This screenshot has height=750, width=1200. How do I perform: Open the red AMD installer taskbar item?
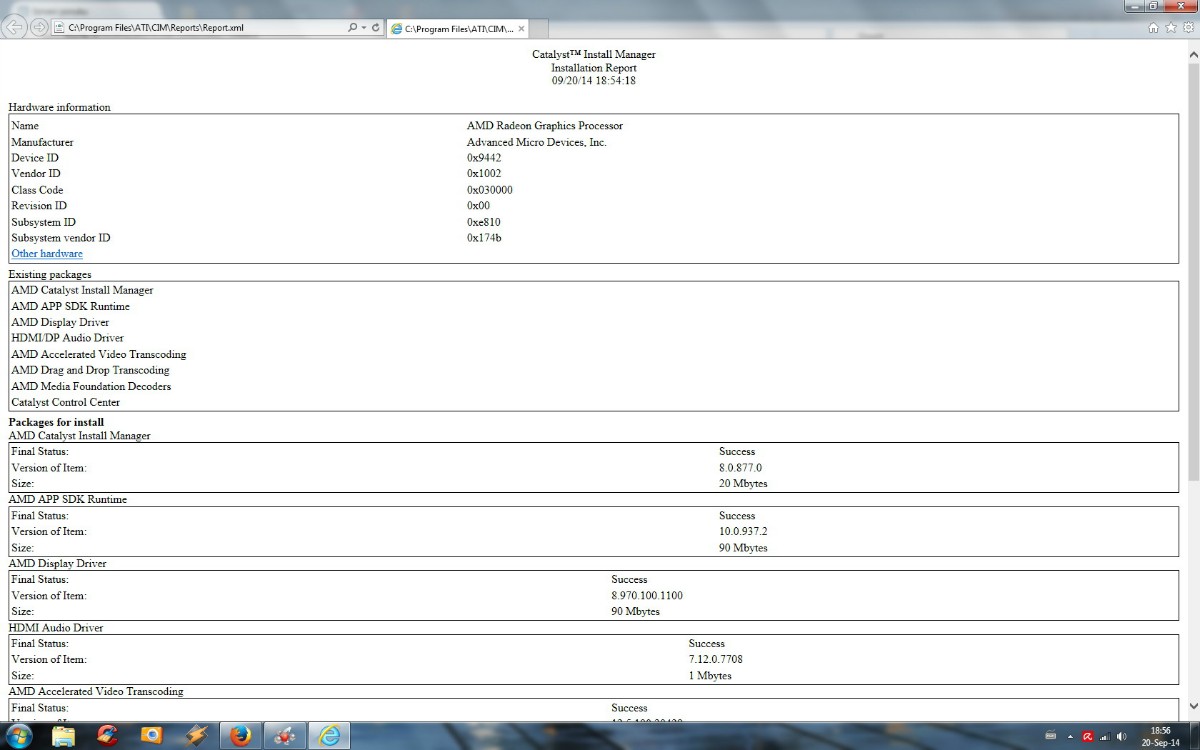click(284, 736)
